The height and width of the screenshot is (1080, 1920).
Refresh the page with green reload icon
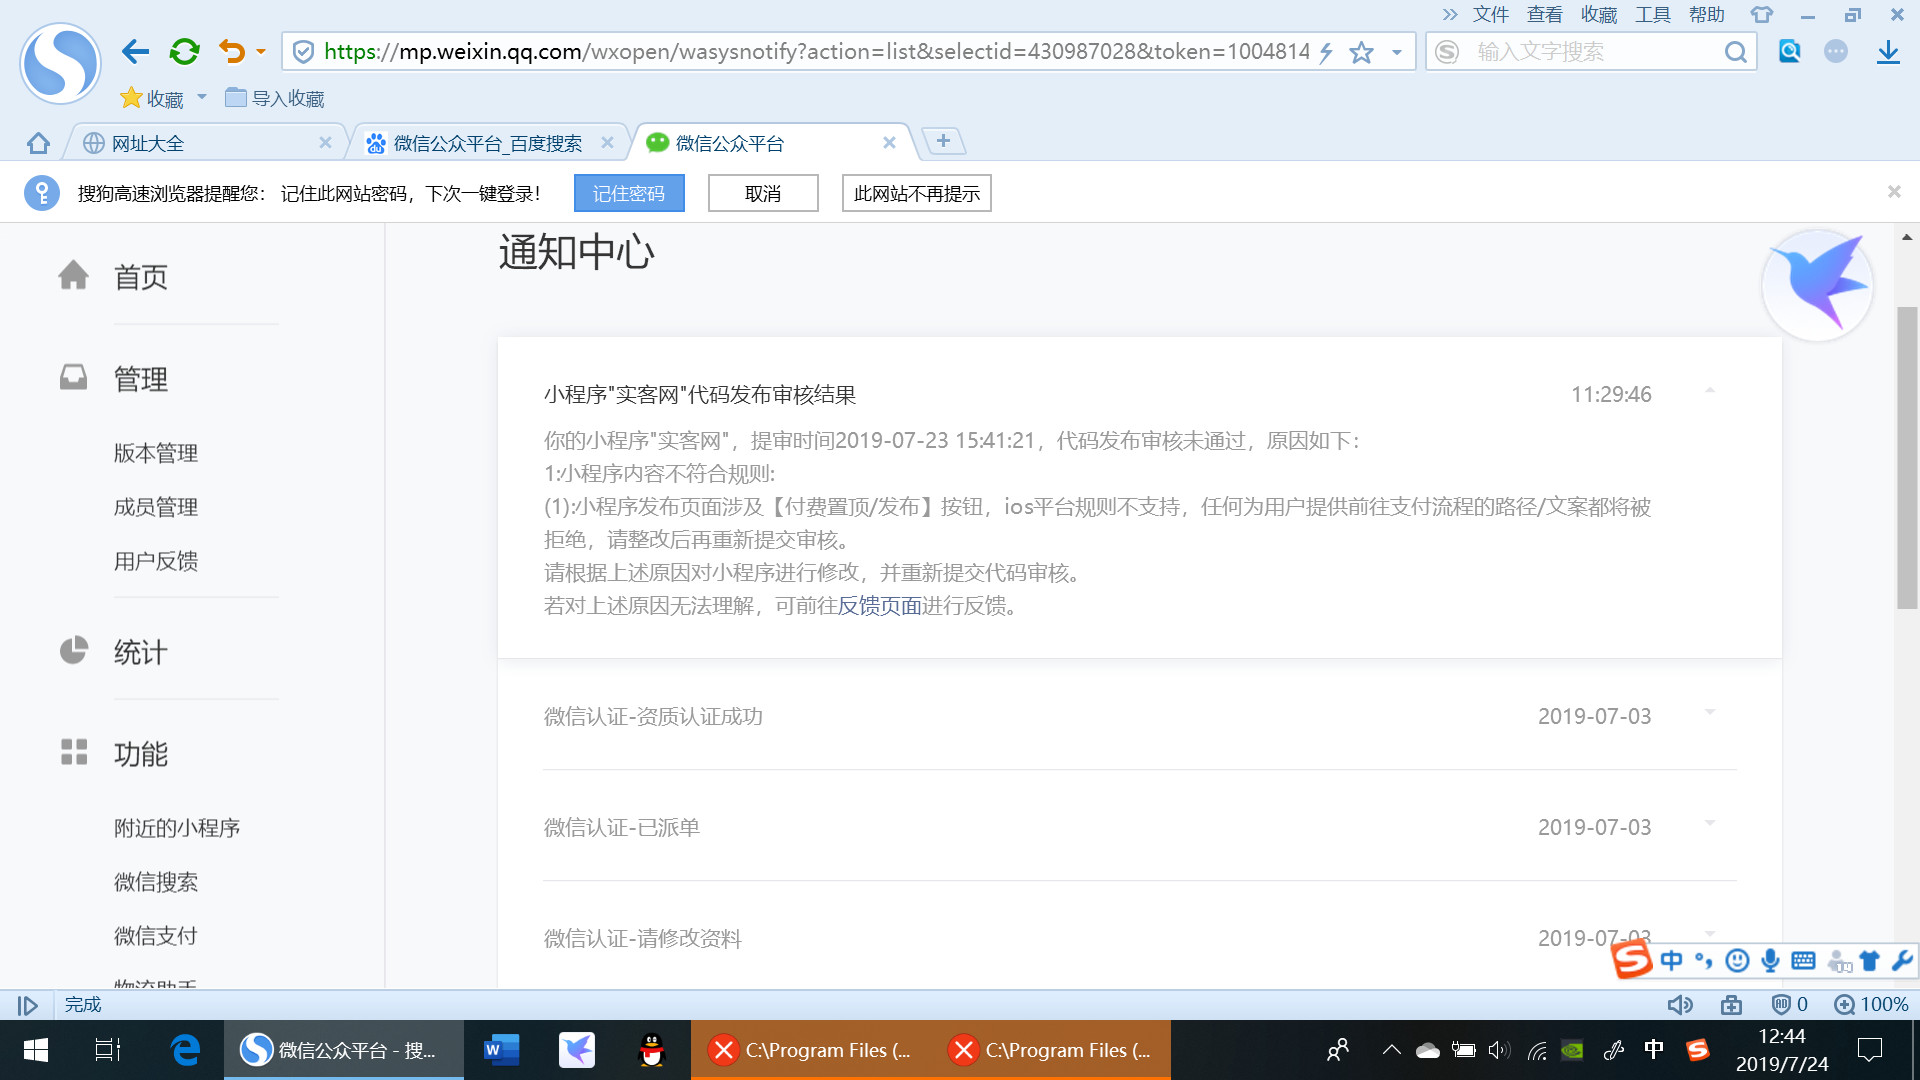[184, 52]
